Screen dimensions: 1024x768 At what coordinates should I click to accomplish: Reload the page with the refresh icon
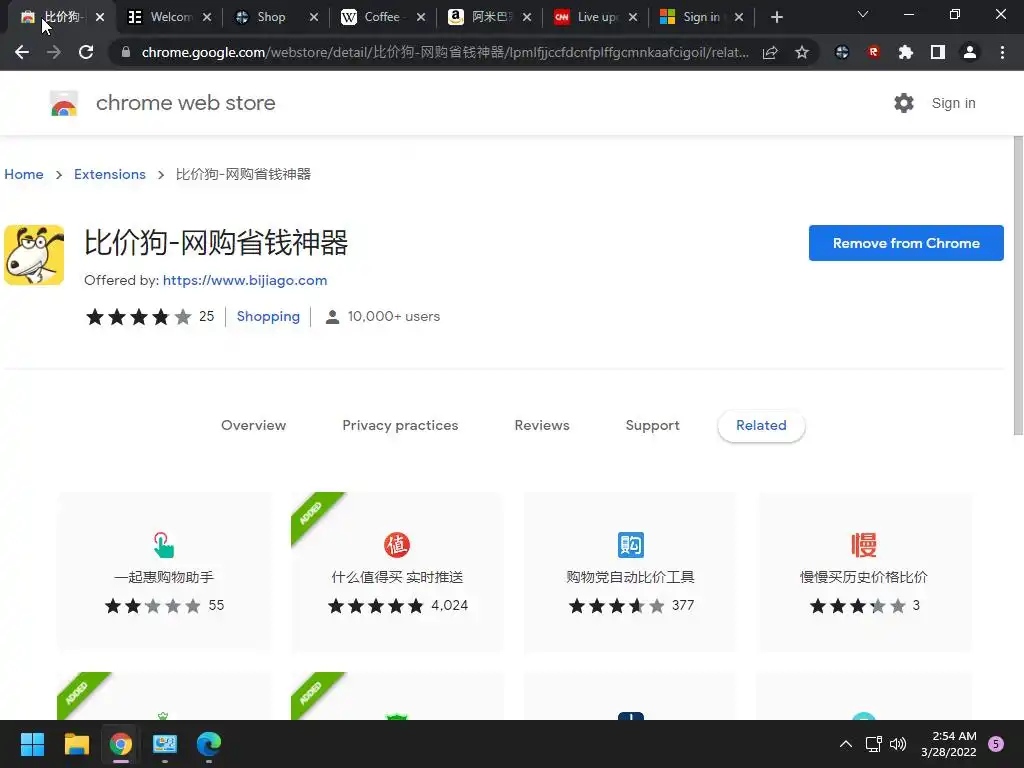(86, 52)
